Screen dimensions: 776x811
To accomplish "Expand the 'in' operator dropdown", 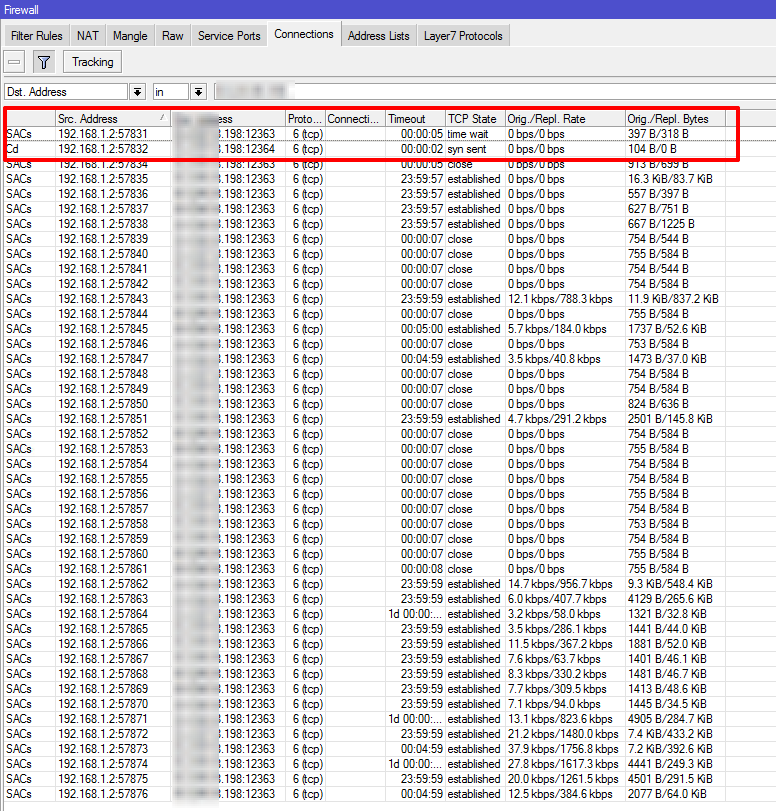I will [198, 92].
